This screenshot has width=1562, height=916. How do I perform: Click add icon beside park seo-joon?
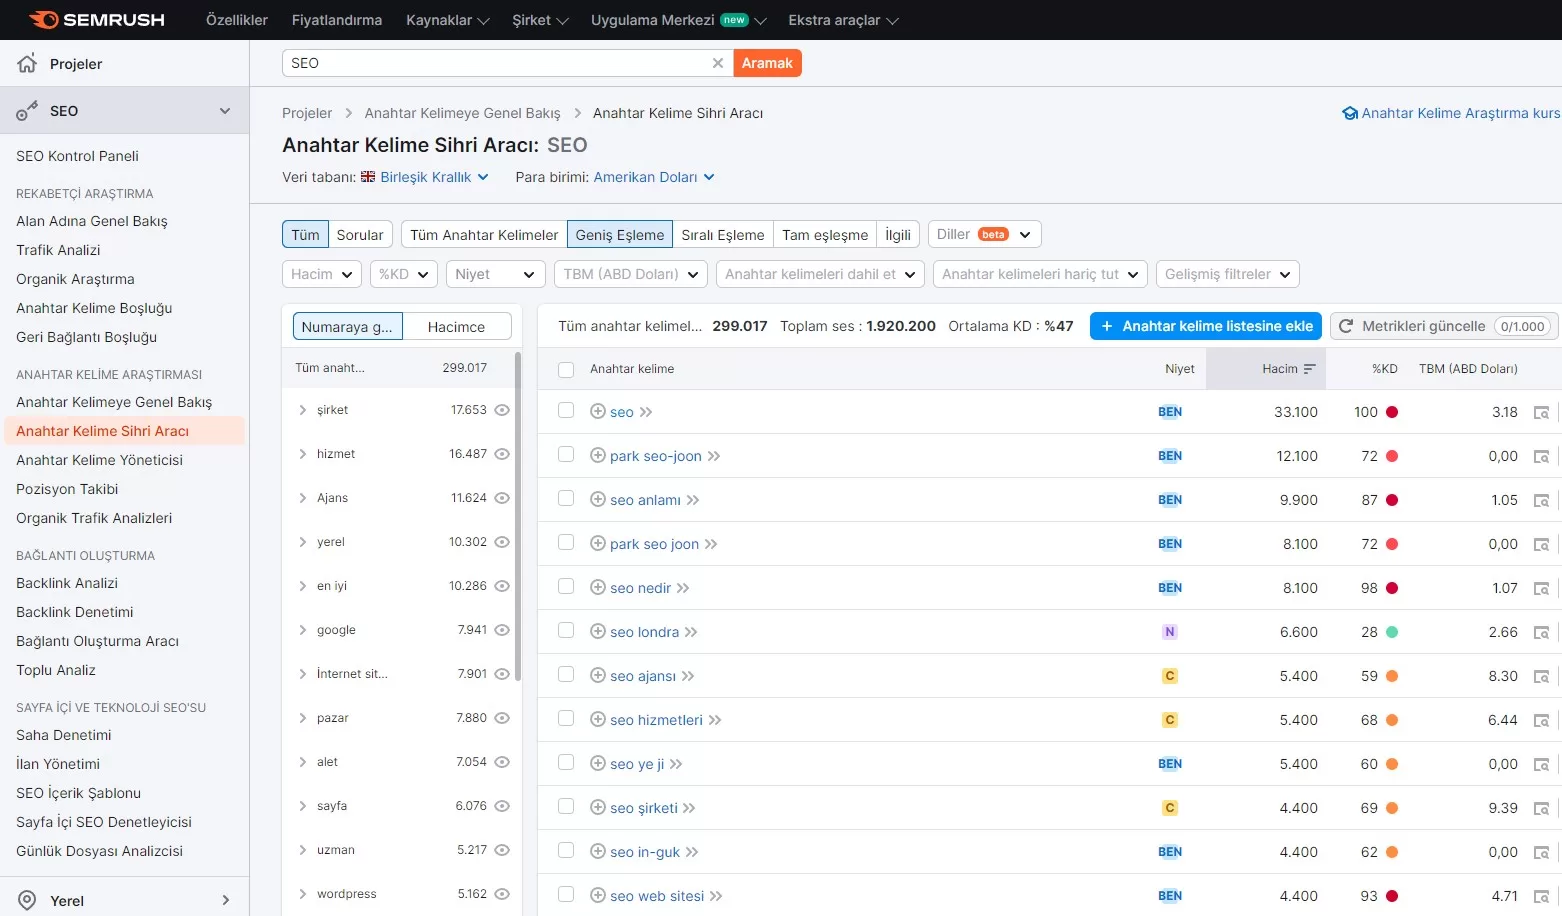[598, 455]
